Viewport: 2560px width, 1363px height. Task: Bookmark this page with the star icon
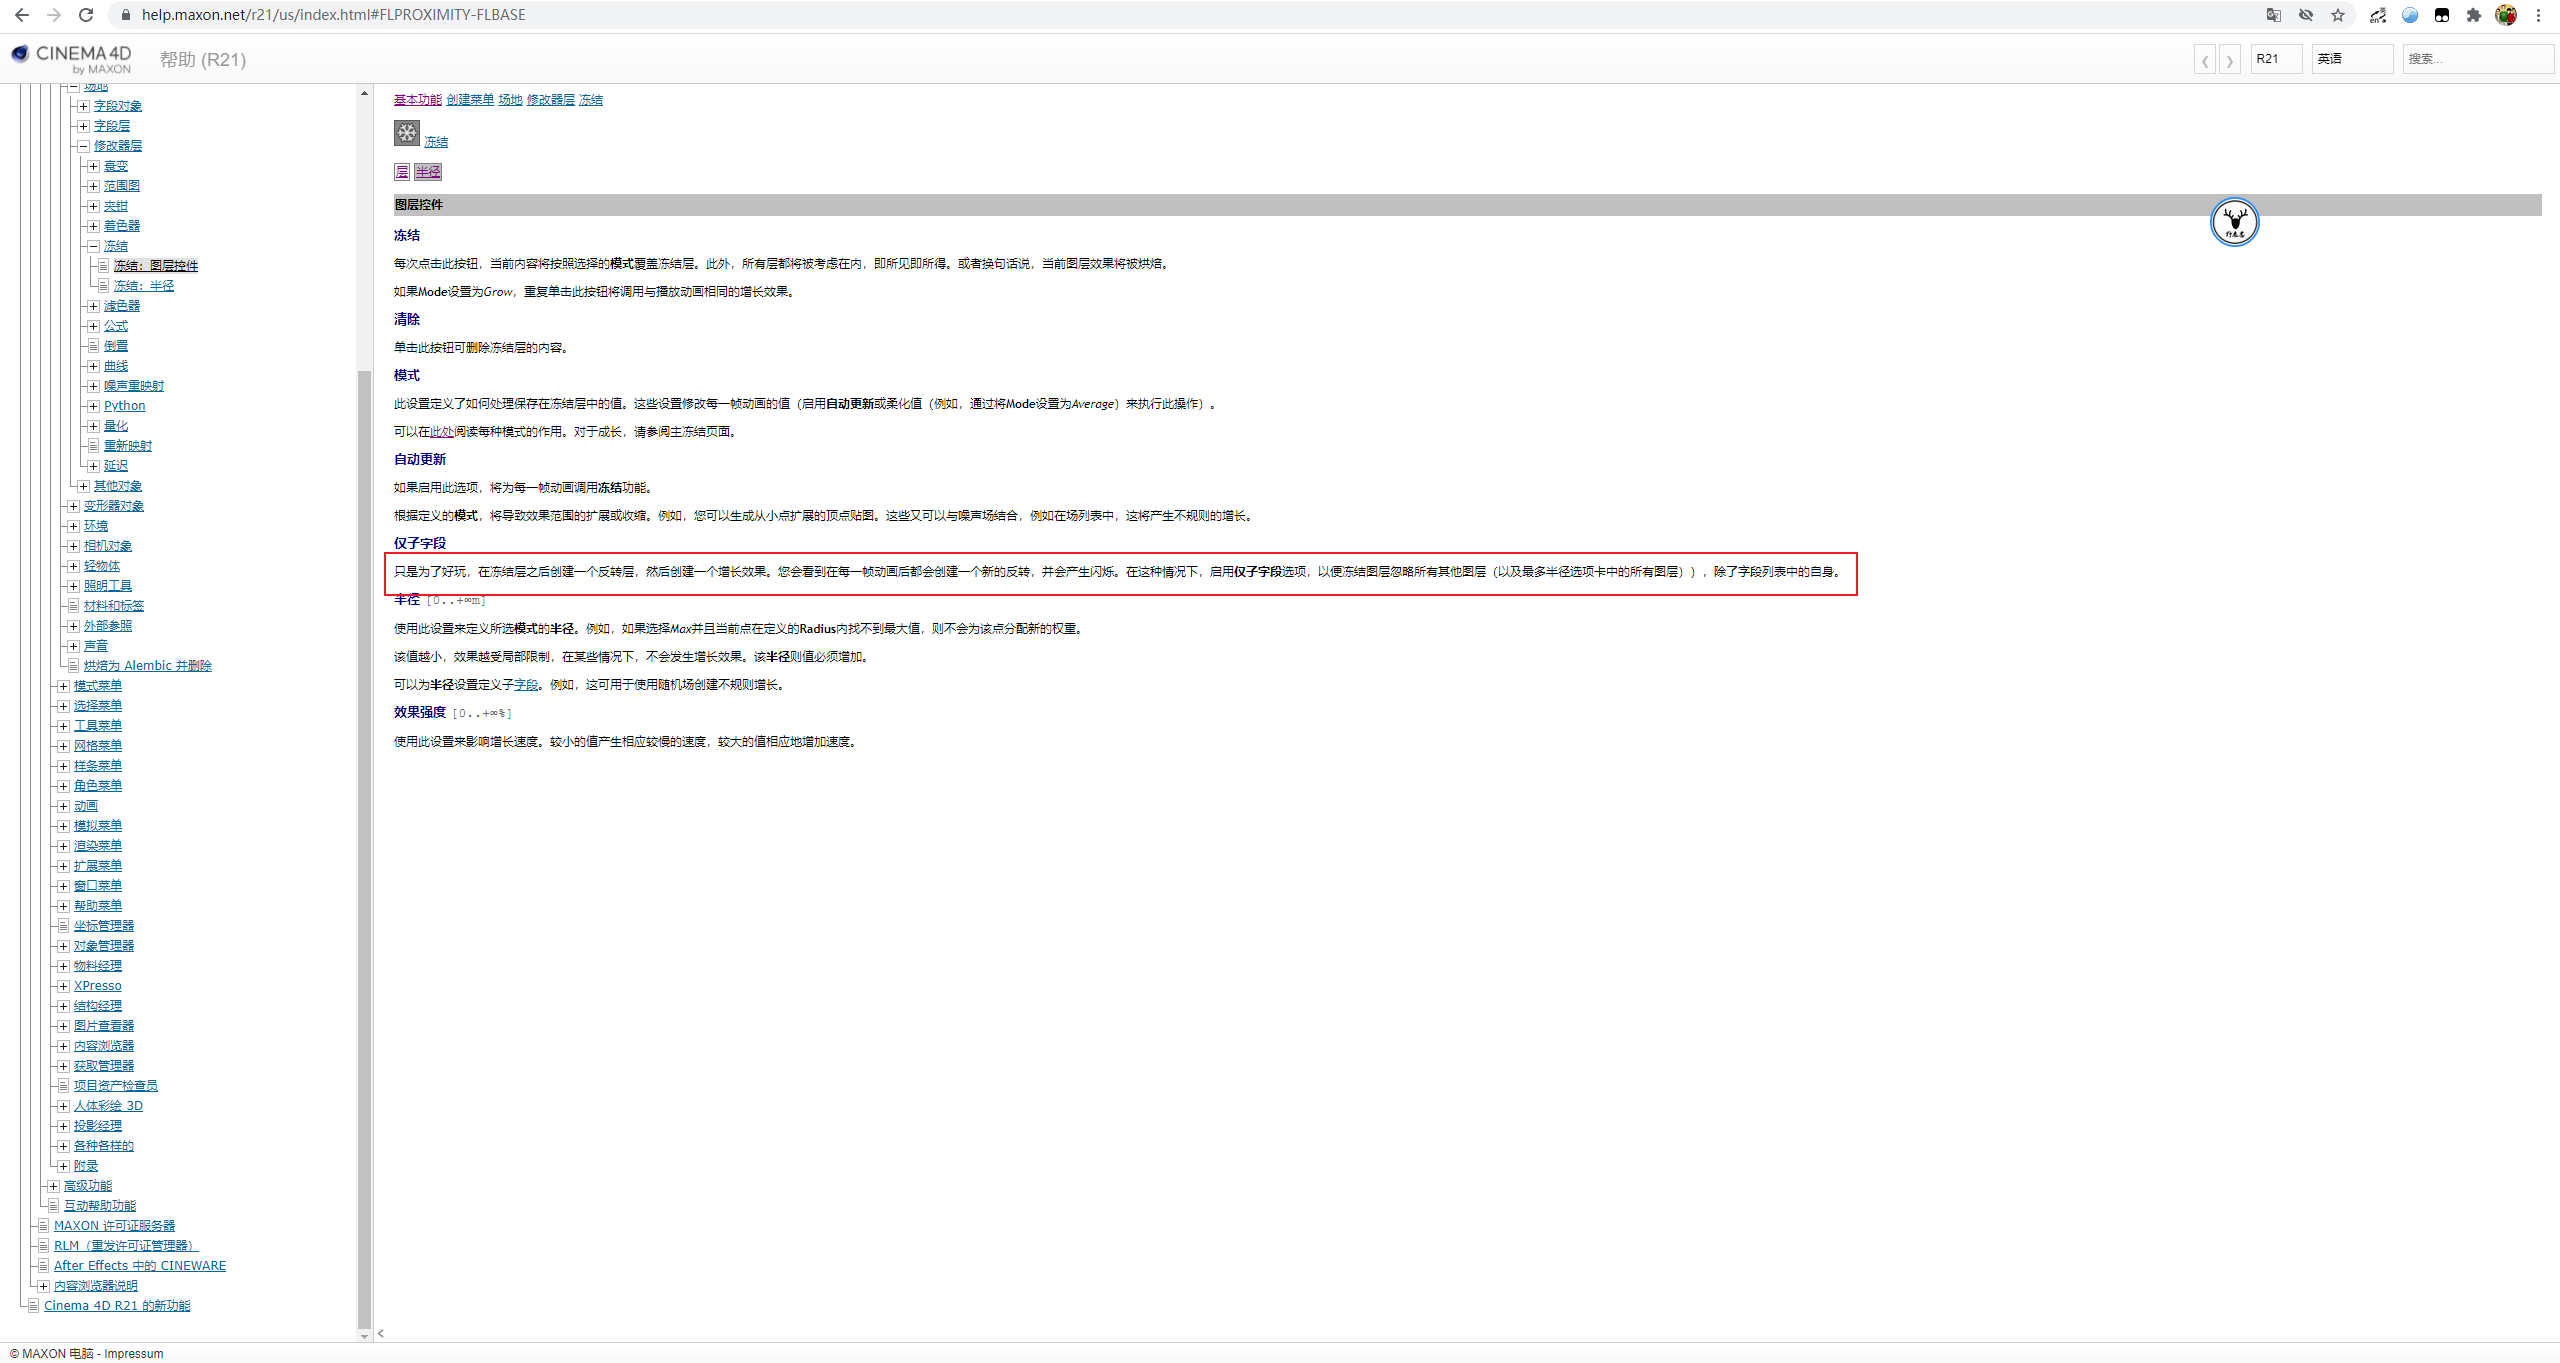coord(2337,15)
